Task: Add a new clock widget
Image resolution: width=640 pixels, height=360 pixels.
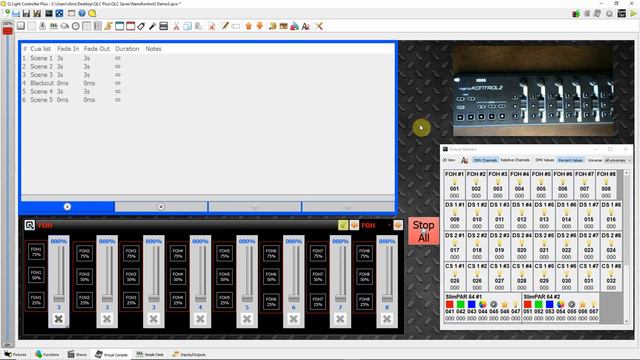Action: click(x=164, y=26)
